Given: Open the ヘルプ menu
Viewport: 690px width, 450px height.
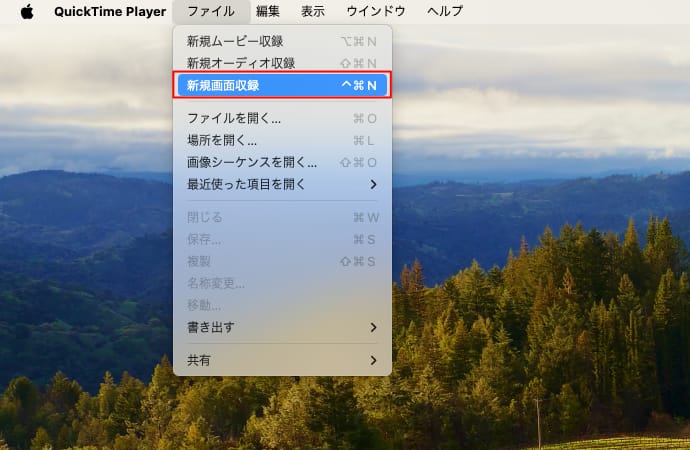Looking at the screenshot, I should 445,12.
